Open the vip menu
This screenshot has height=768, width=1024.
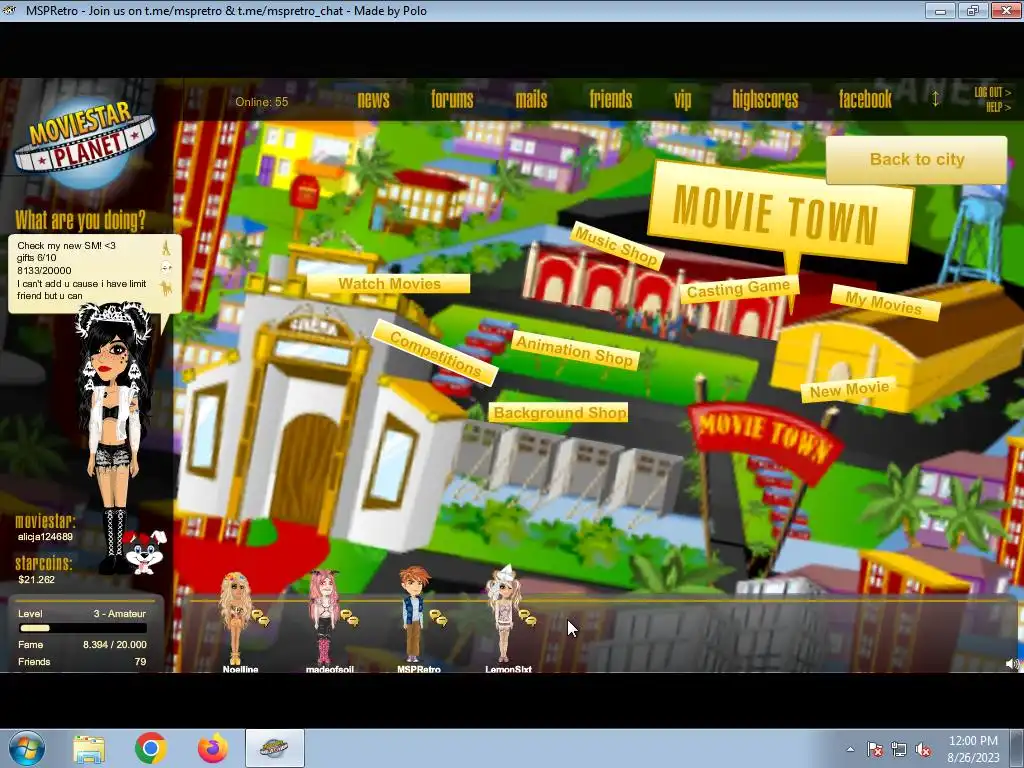(682, 100)
